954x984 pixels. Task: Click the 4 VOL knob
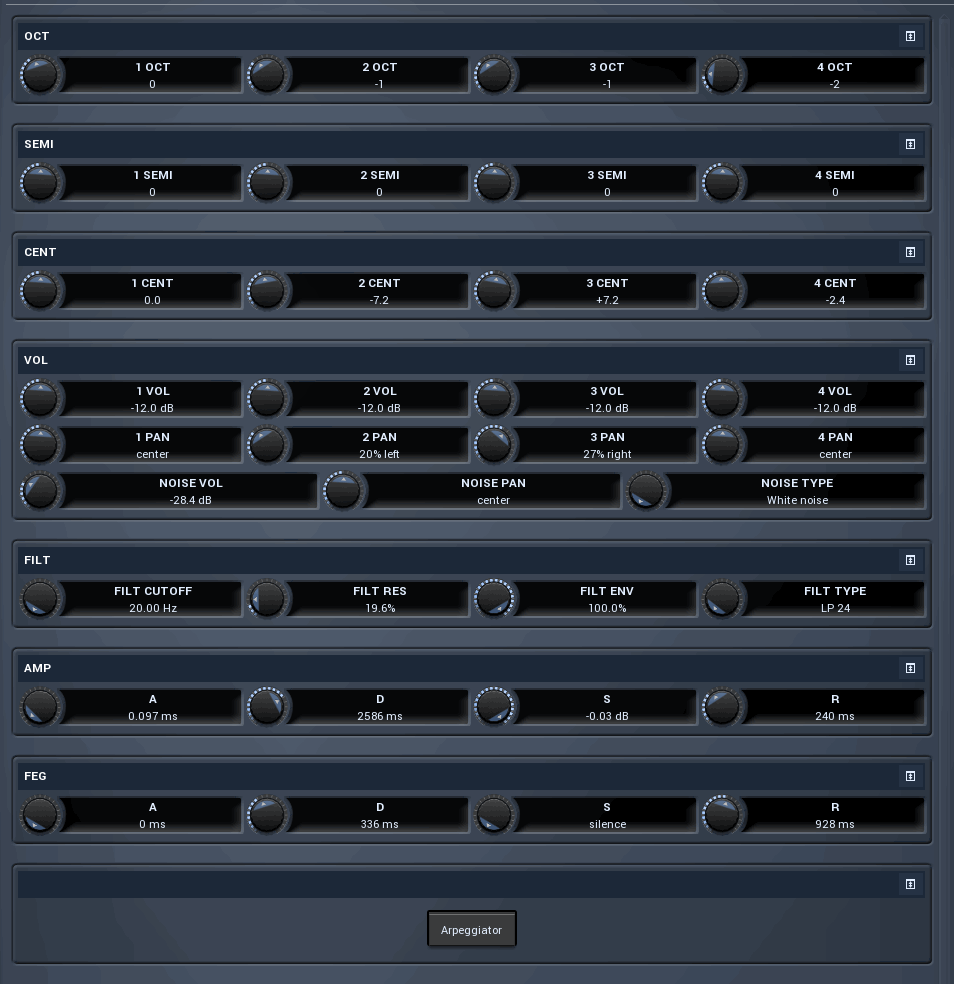coord(722,399)
